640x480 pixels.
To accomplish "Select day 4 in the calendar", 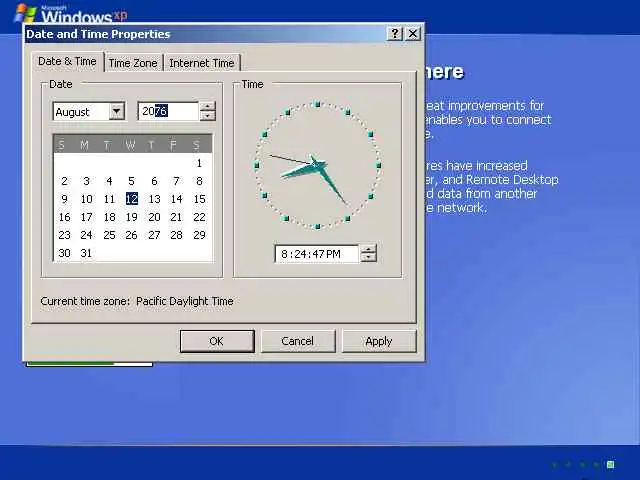I will click(109, 181).
